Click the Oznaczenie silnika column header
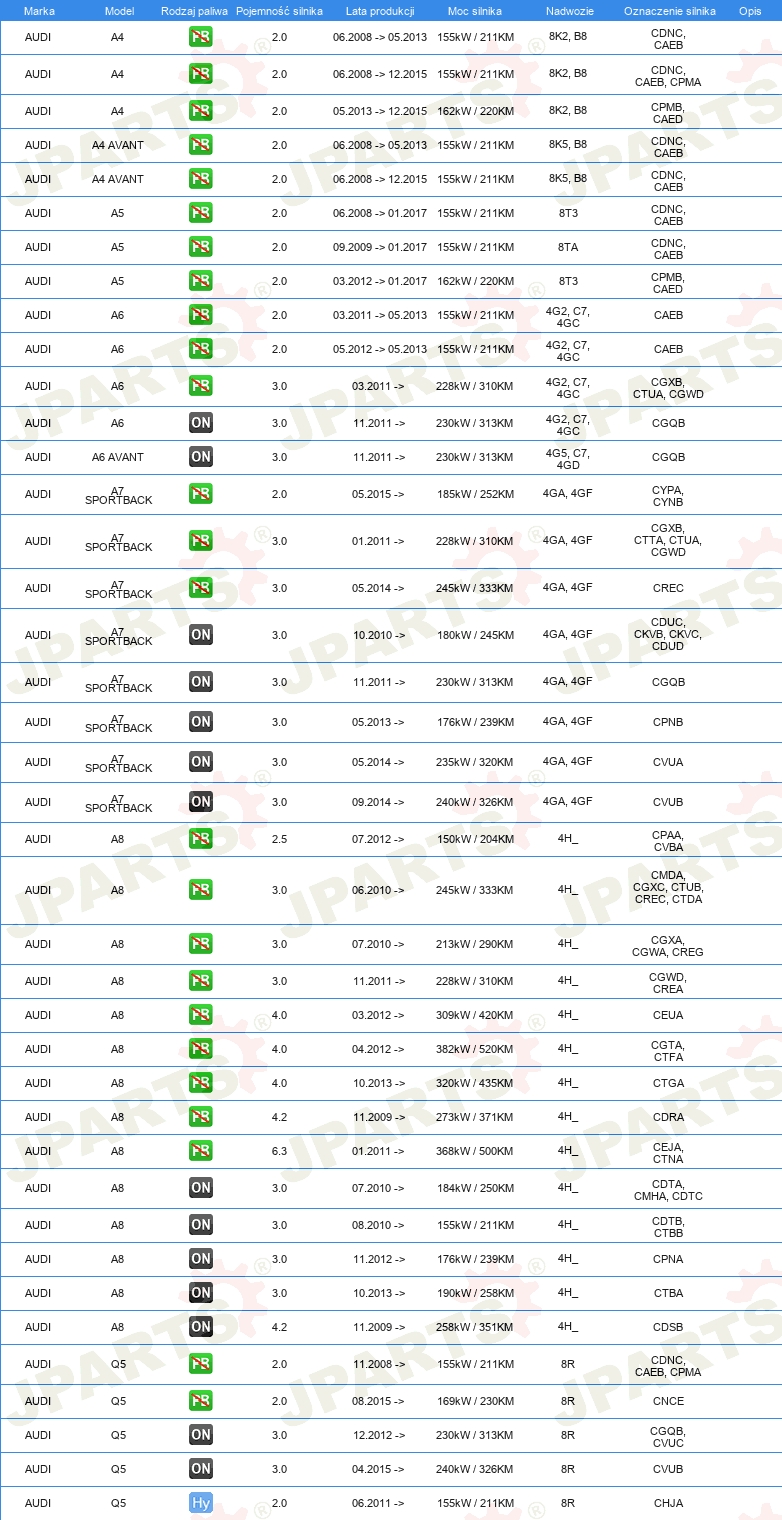 pos(669,11)
